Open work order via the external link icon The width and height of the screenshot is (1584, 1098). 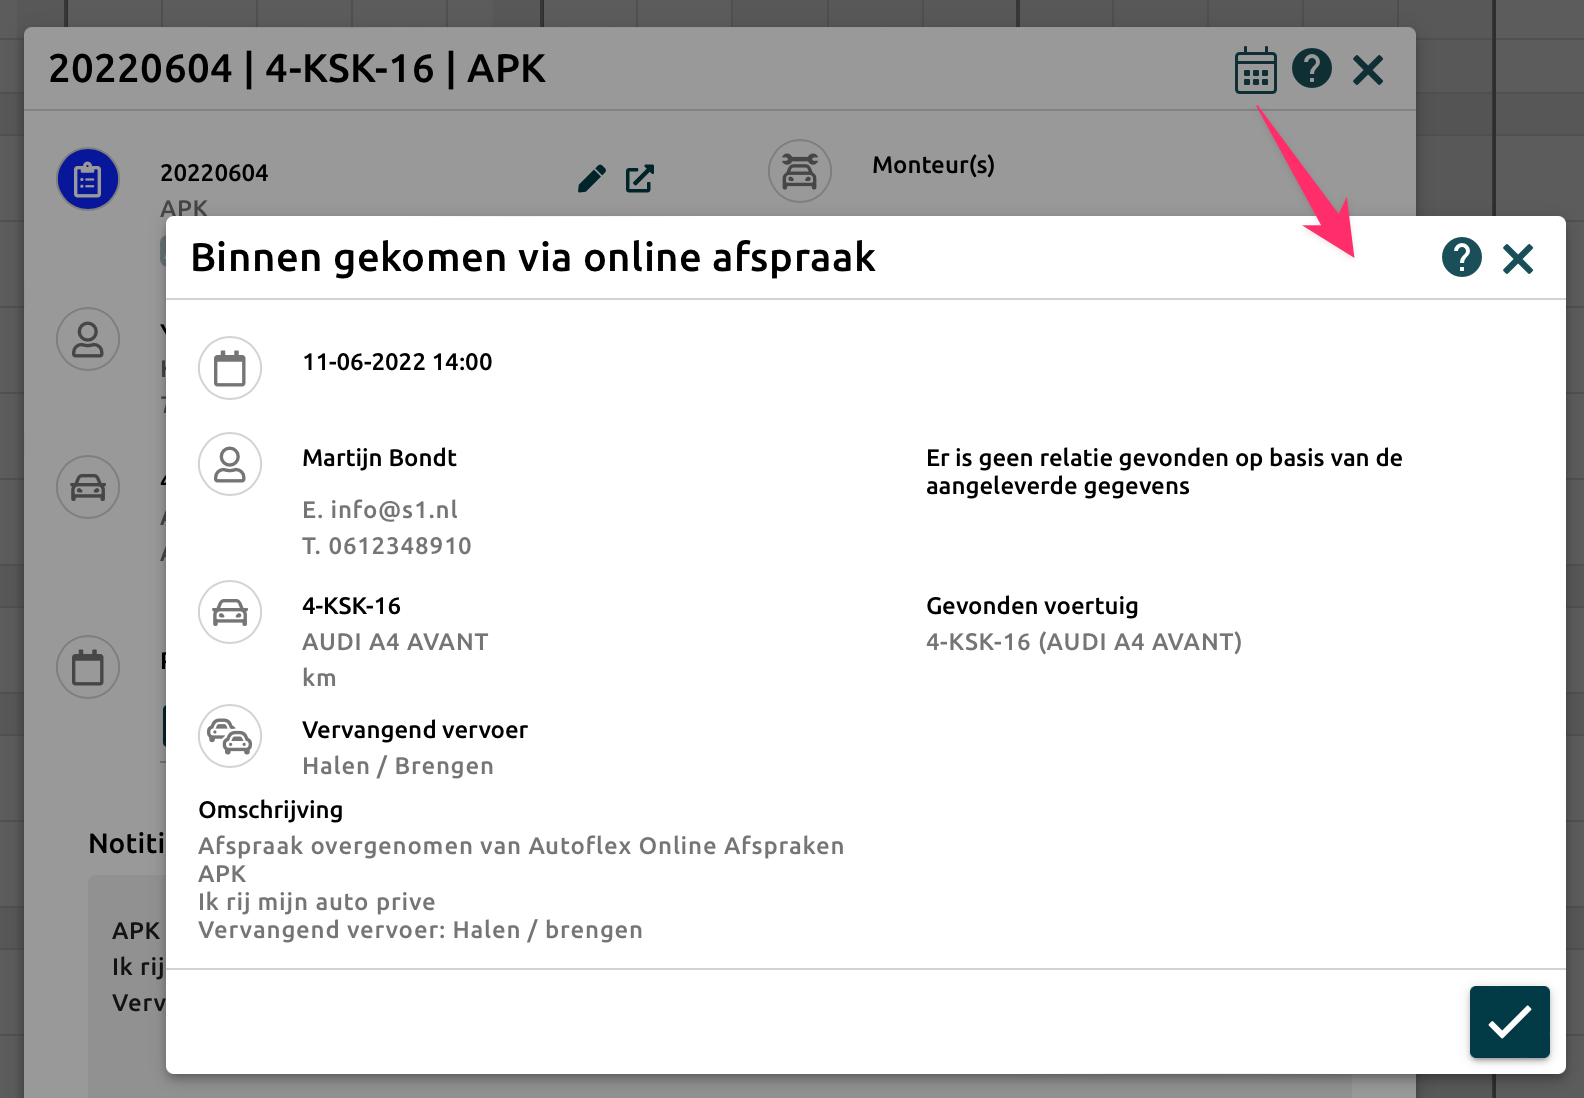click(639, 179)
